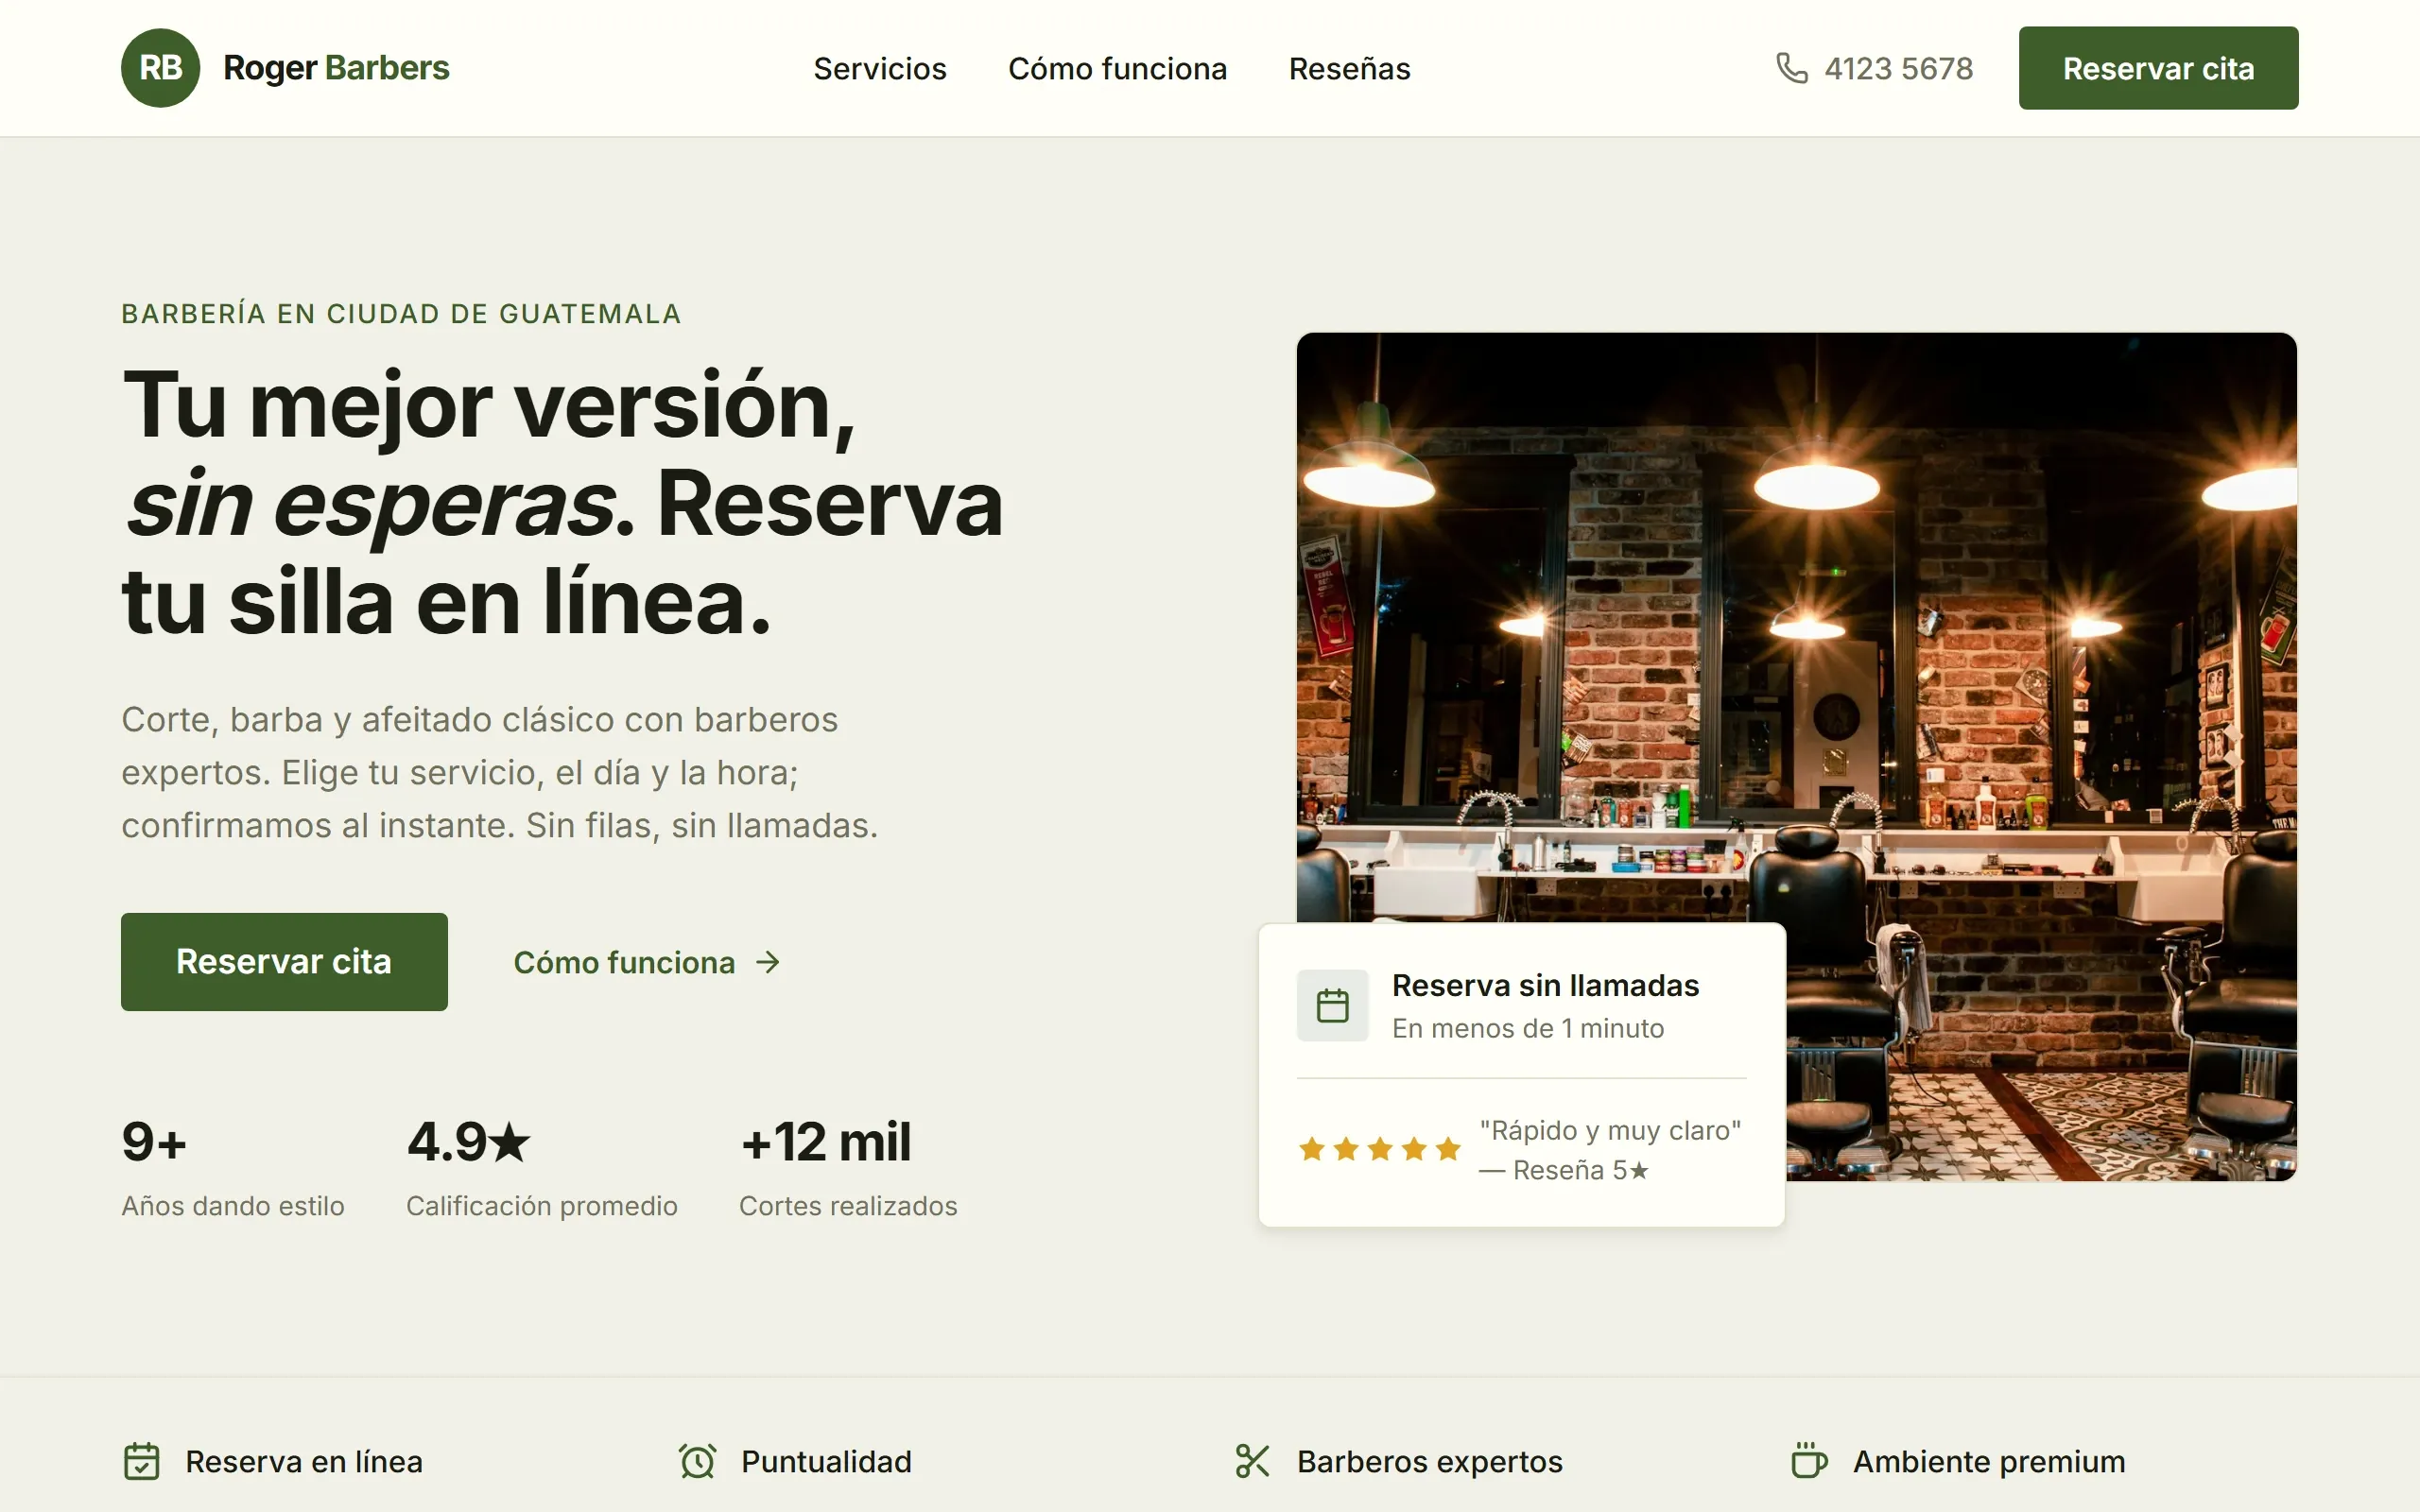Click the — Reseña 5★ attribution line
Image resolution: width=2420 pixels, height=1512 pixels.
1563,1170
